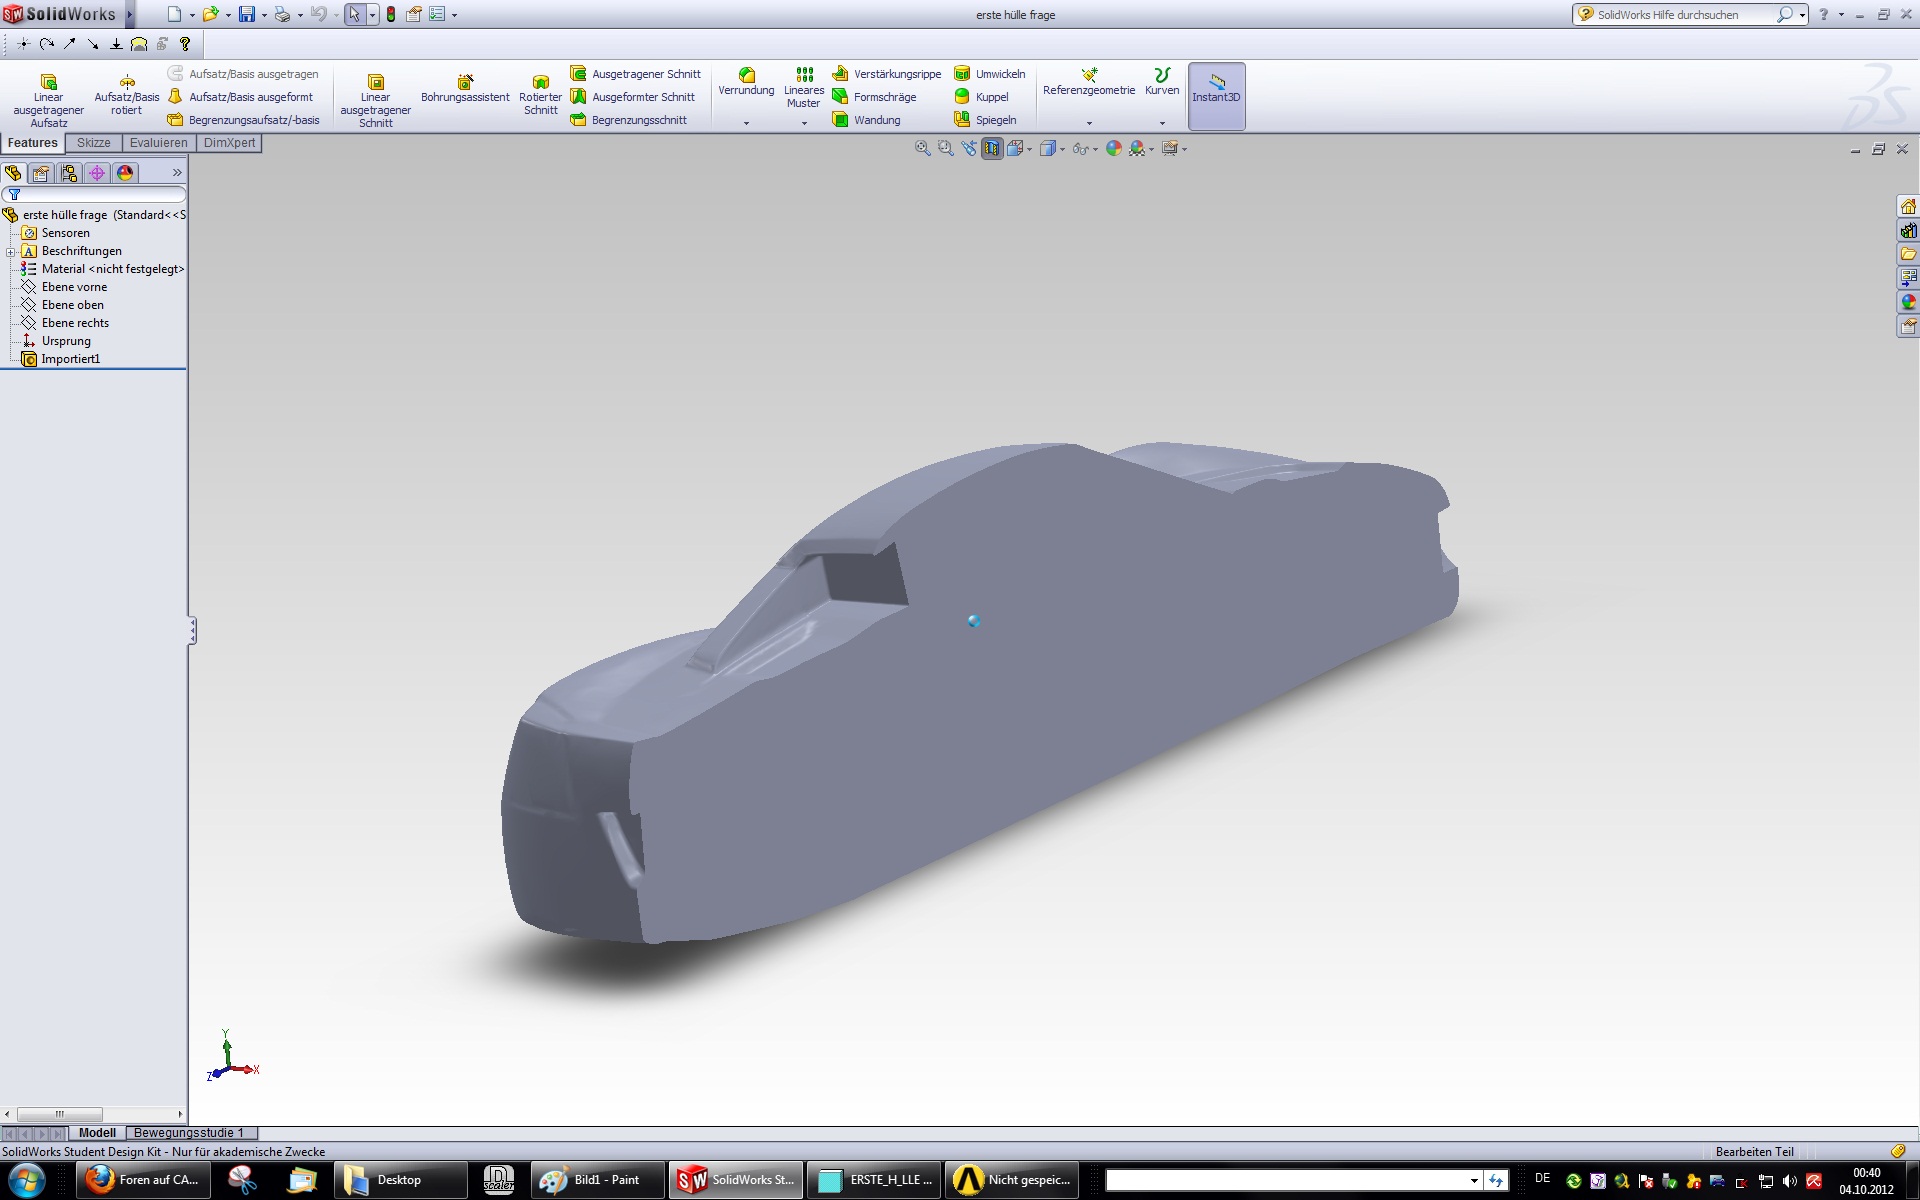
Task: Open the Options checklist icon in the top toolbar
Action: [x=437, y=14]
